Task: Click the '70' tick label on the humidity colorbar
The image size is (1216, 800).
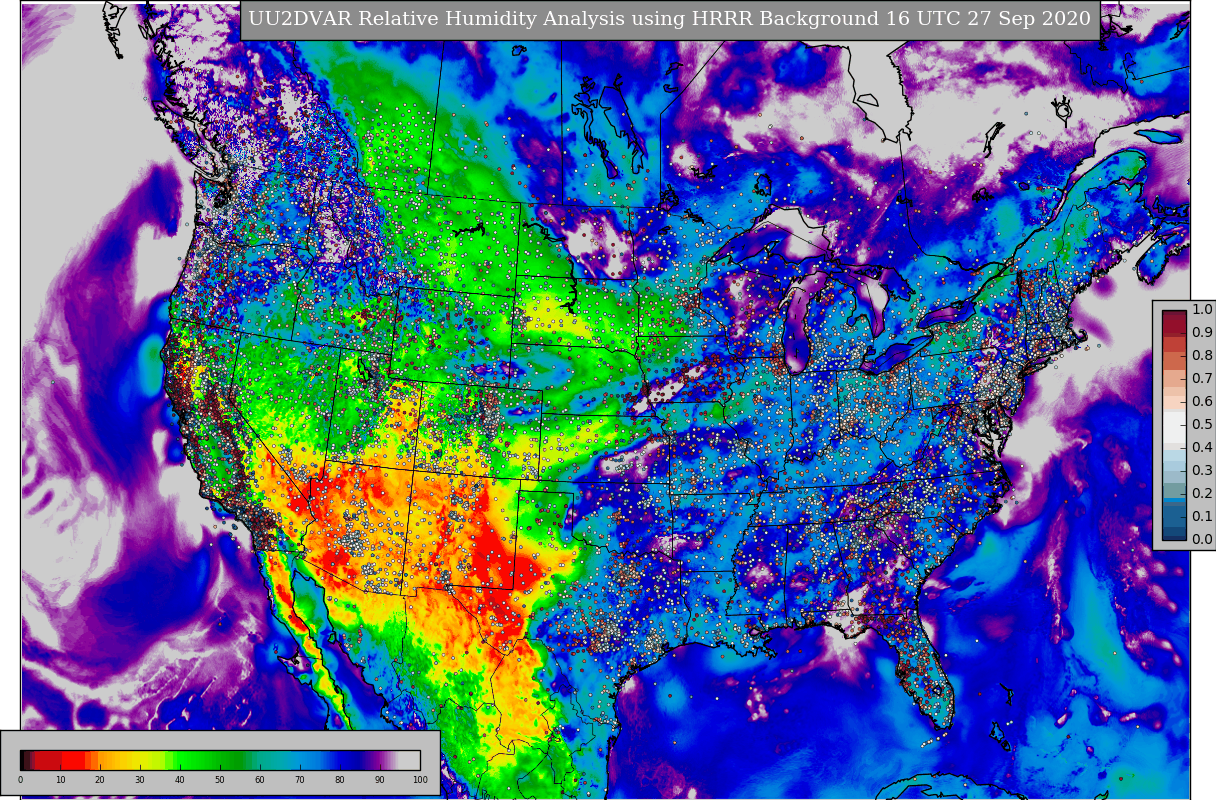Action: (300, 780)
